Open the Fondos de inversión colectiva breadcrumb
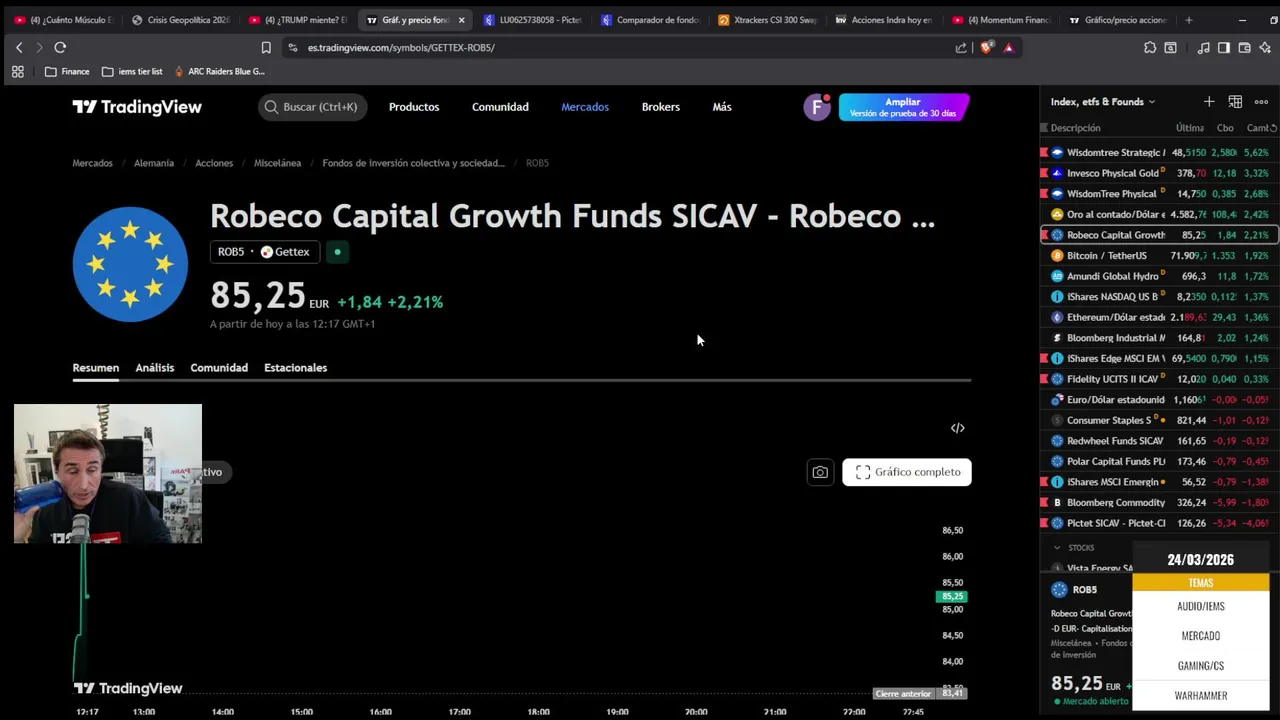This screenshot has height=720, width=1280. (413, 163)
